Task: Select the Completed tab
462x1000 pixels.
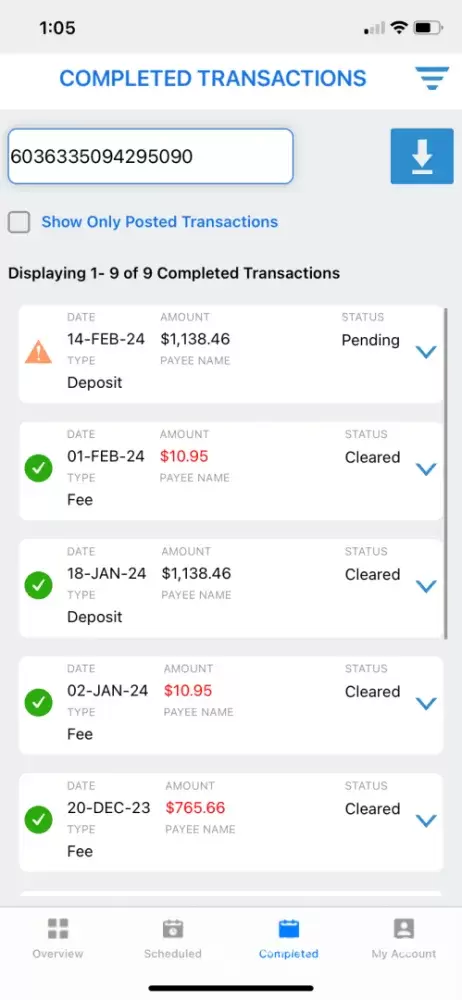Action: coord(288,939)
